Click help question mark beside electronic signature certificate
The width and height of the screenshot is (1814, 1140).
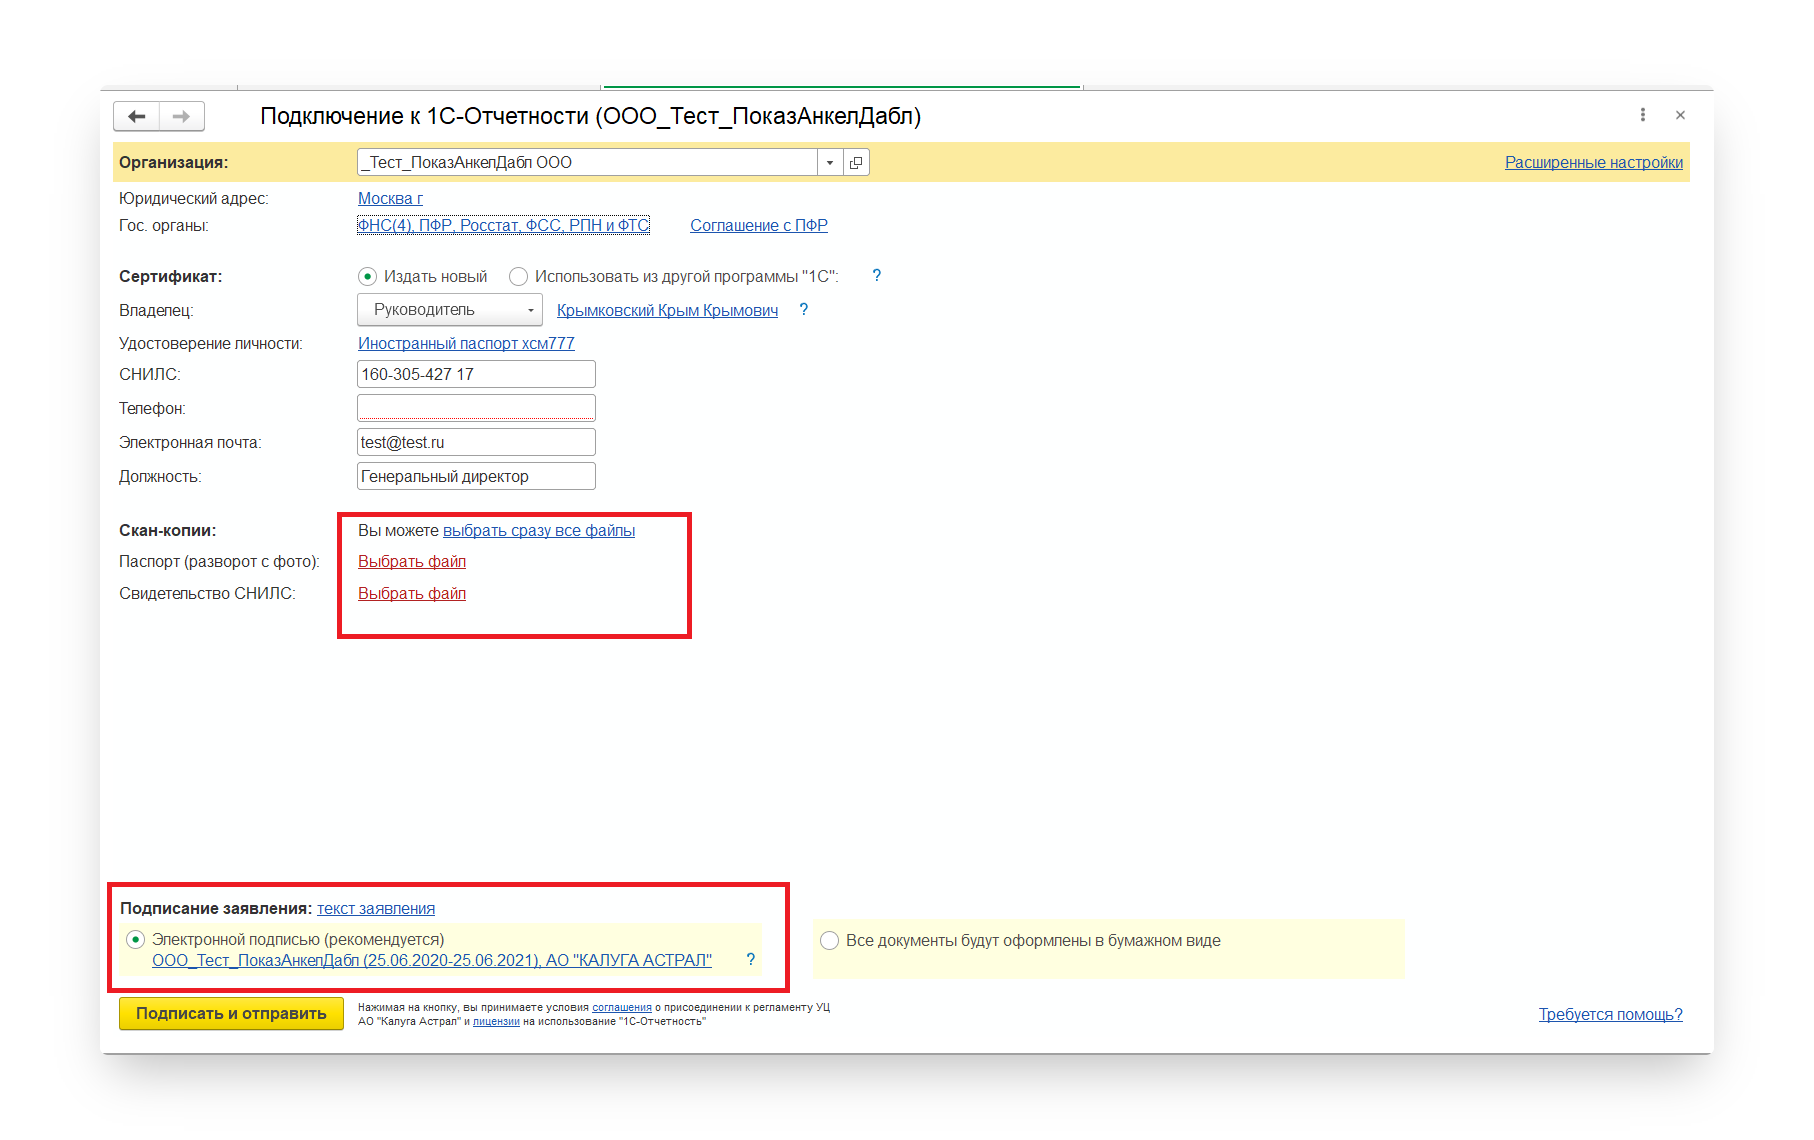750,960
